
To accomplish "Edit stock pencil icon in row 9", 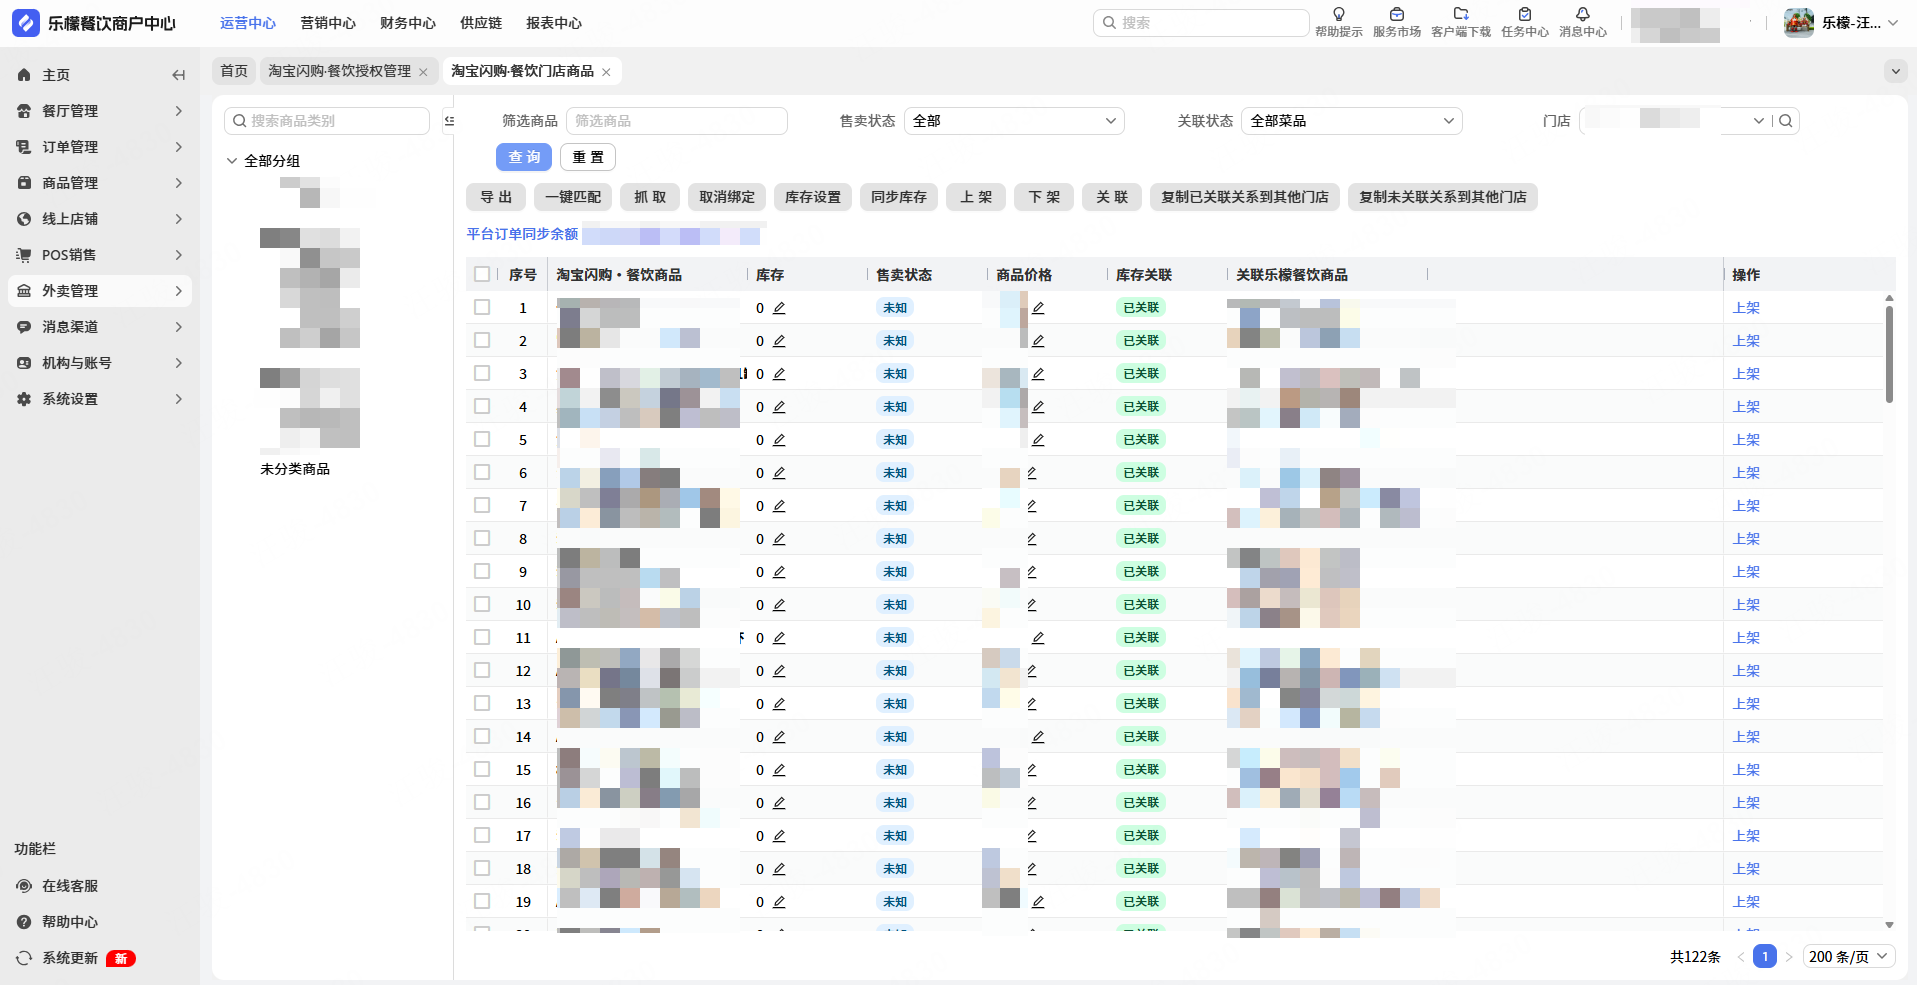I will click(779, 572).
